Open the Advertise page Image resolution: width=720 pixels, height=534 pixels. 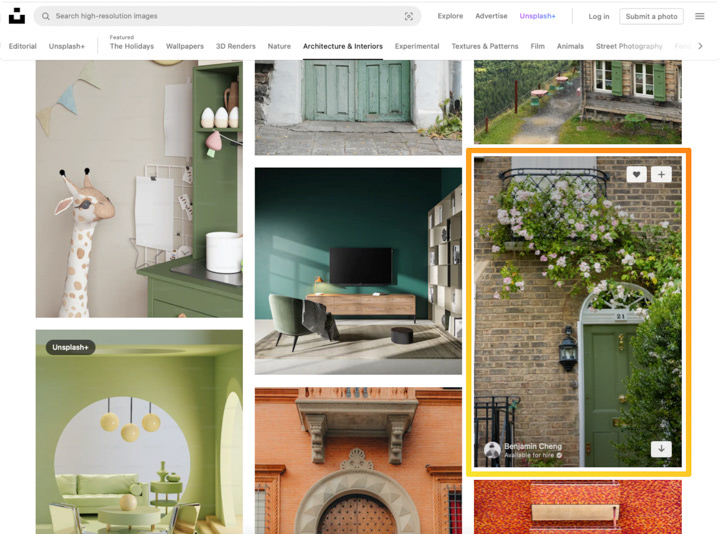(x=491, y=16)
